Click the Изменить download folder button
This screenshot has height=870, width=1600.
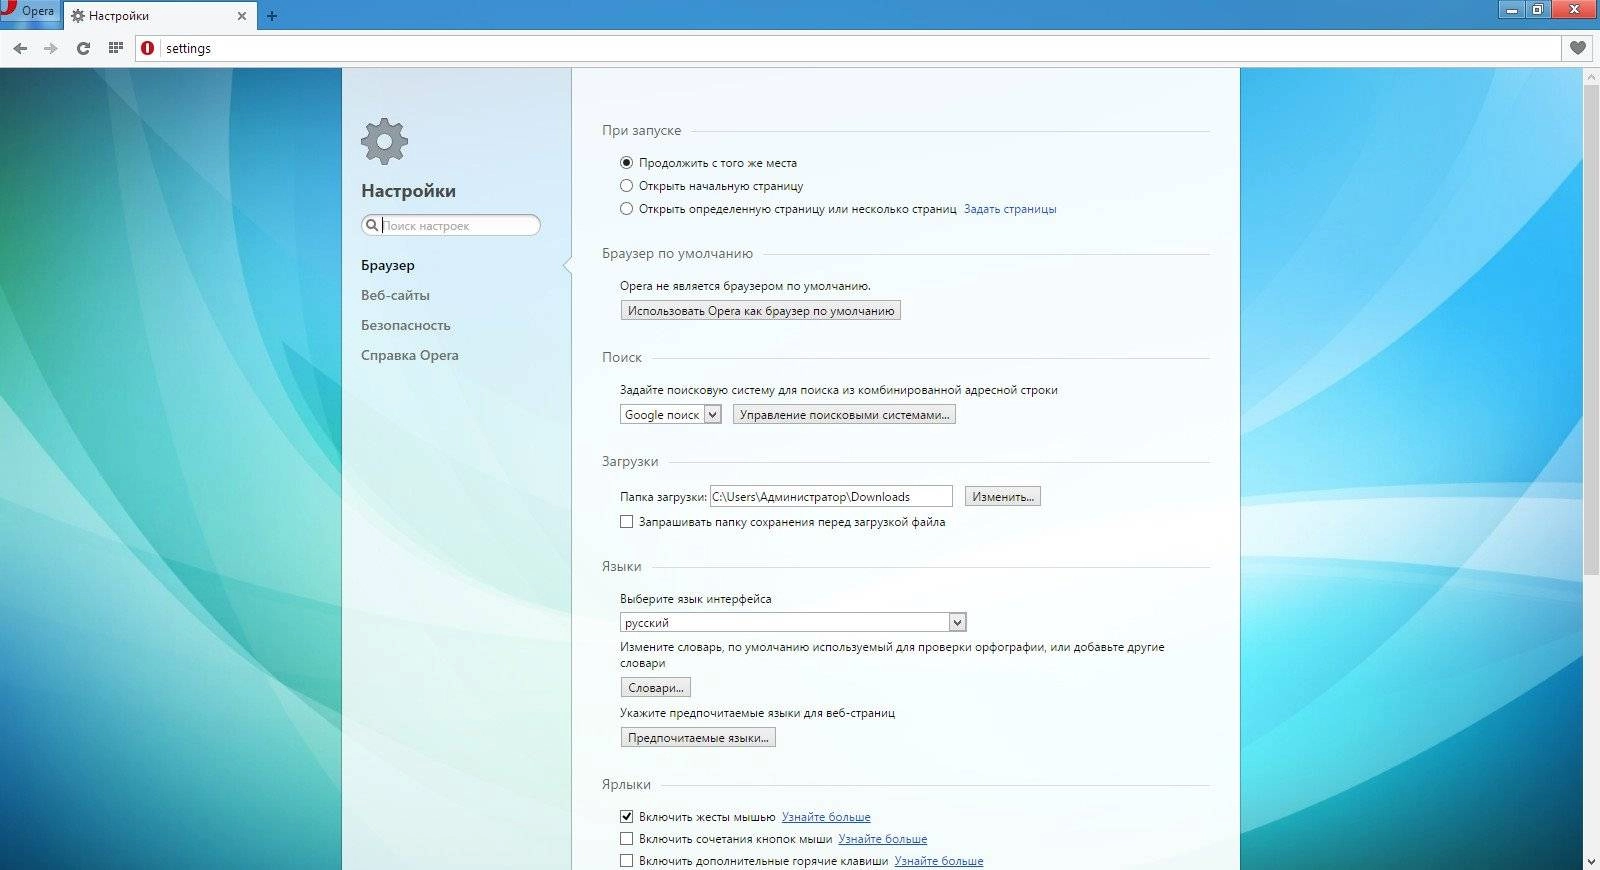tap(1003, 496)
